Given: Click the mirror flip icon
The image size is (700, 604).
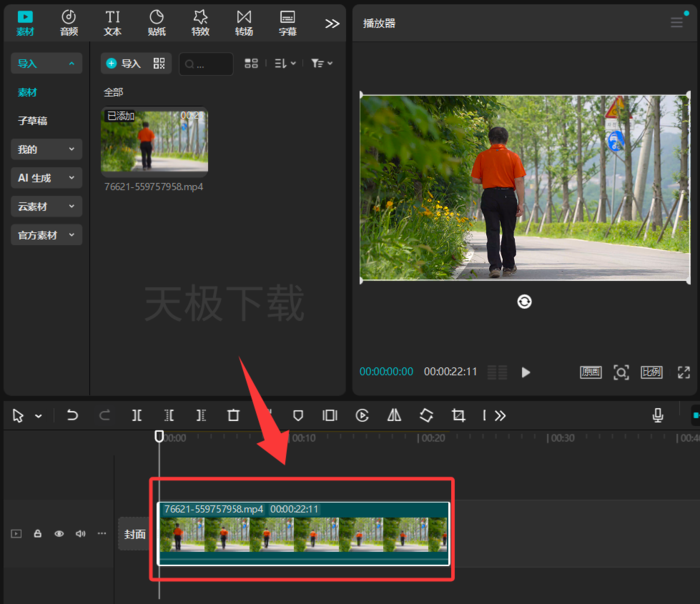Looking at the screenshot, I should [394, 416].
